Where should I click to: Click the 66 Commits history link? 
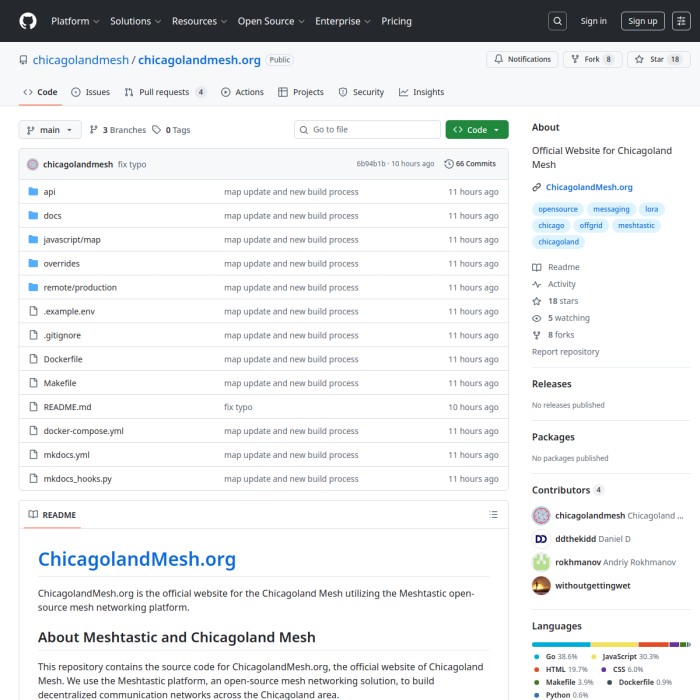pos(470,164)
